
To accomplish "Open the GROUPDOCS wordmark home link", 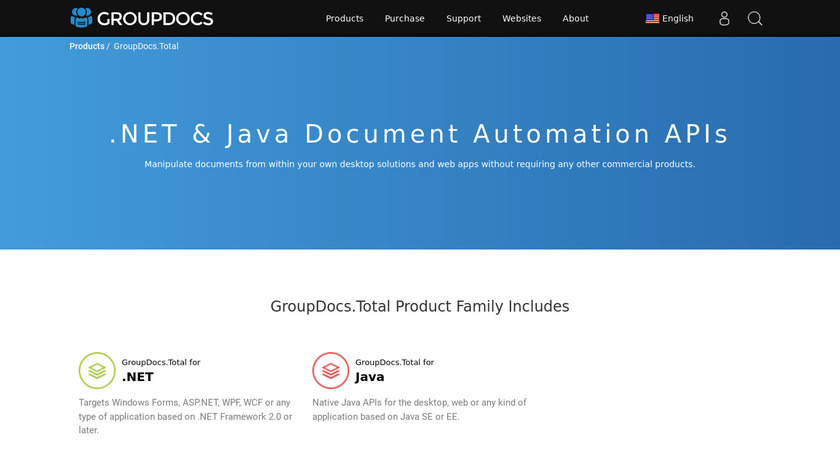I will click(x=155, y=19).
